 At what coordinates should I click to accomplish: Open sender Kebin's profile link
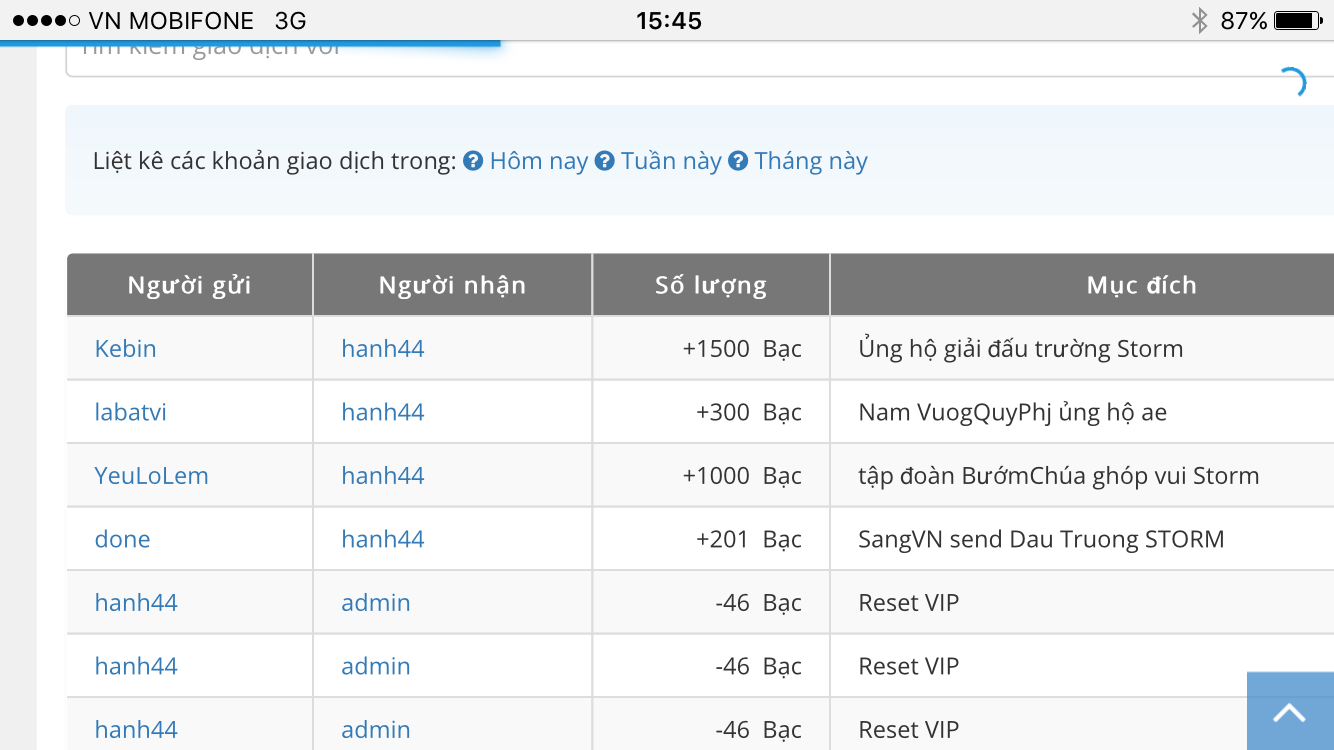126,349
